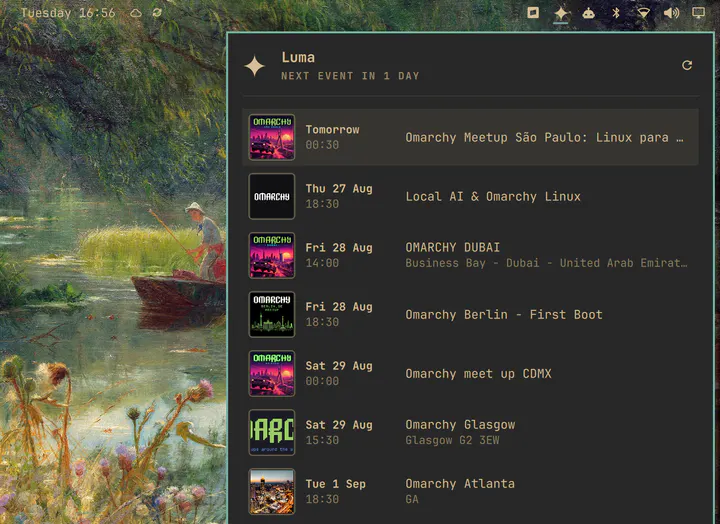Open Omarchy meet up CDMX event
Viewport: 720px width, 524px height.
click(478, 374)
